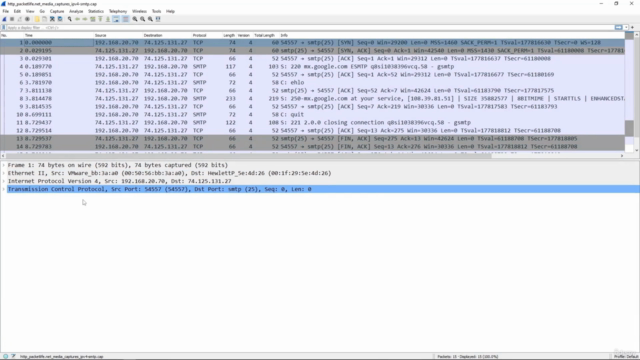The image size is (640, 360).
Task: Select packet 11, the 221 closing connection response
Action: (312, 122)
